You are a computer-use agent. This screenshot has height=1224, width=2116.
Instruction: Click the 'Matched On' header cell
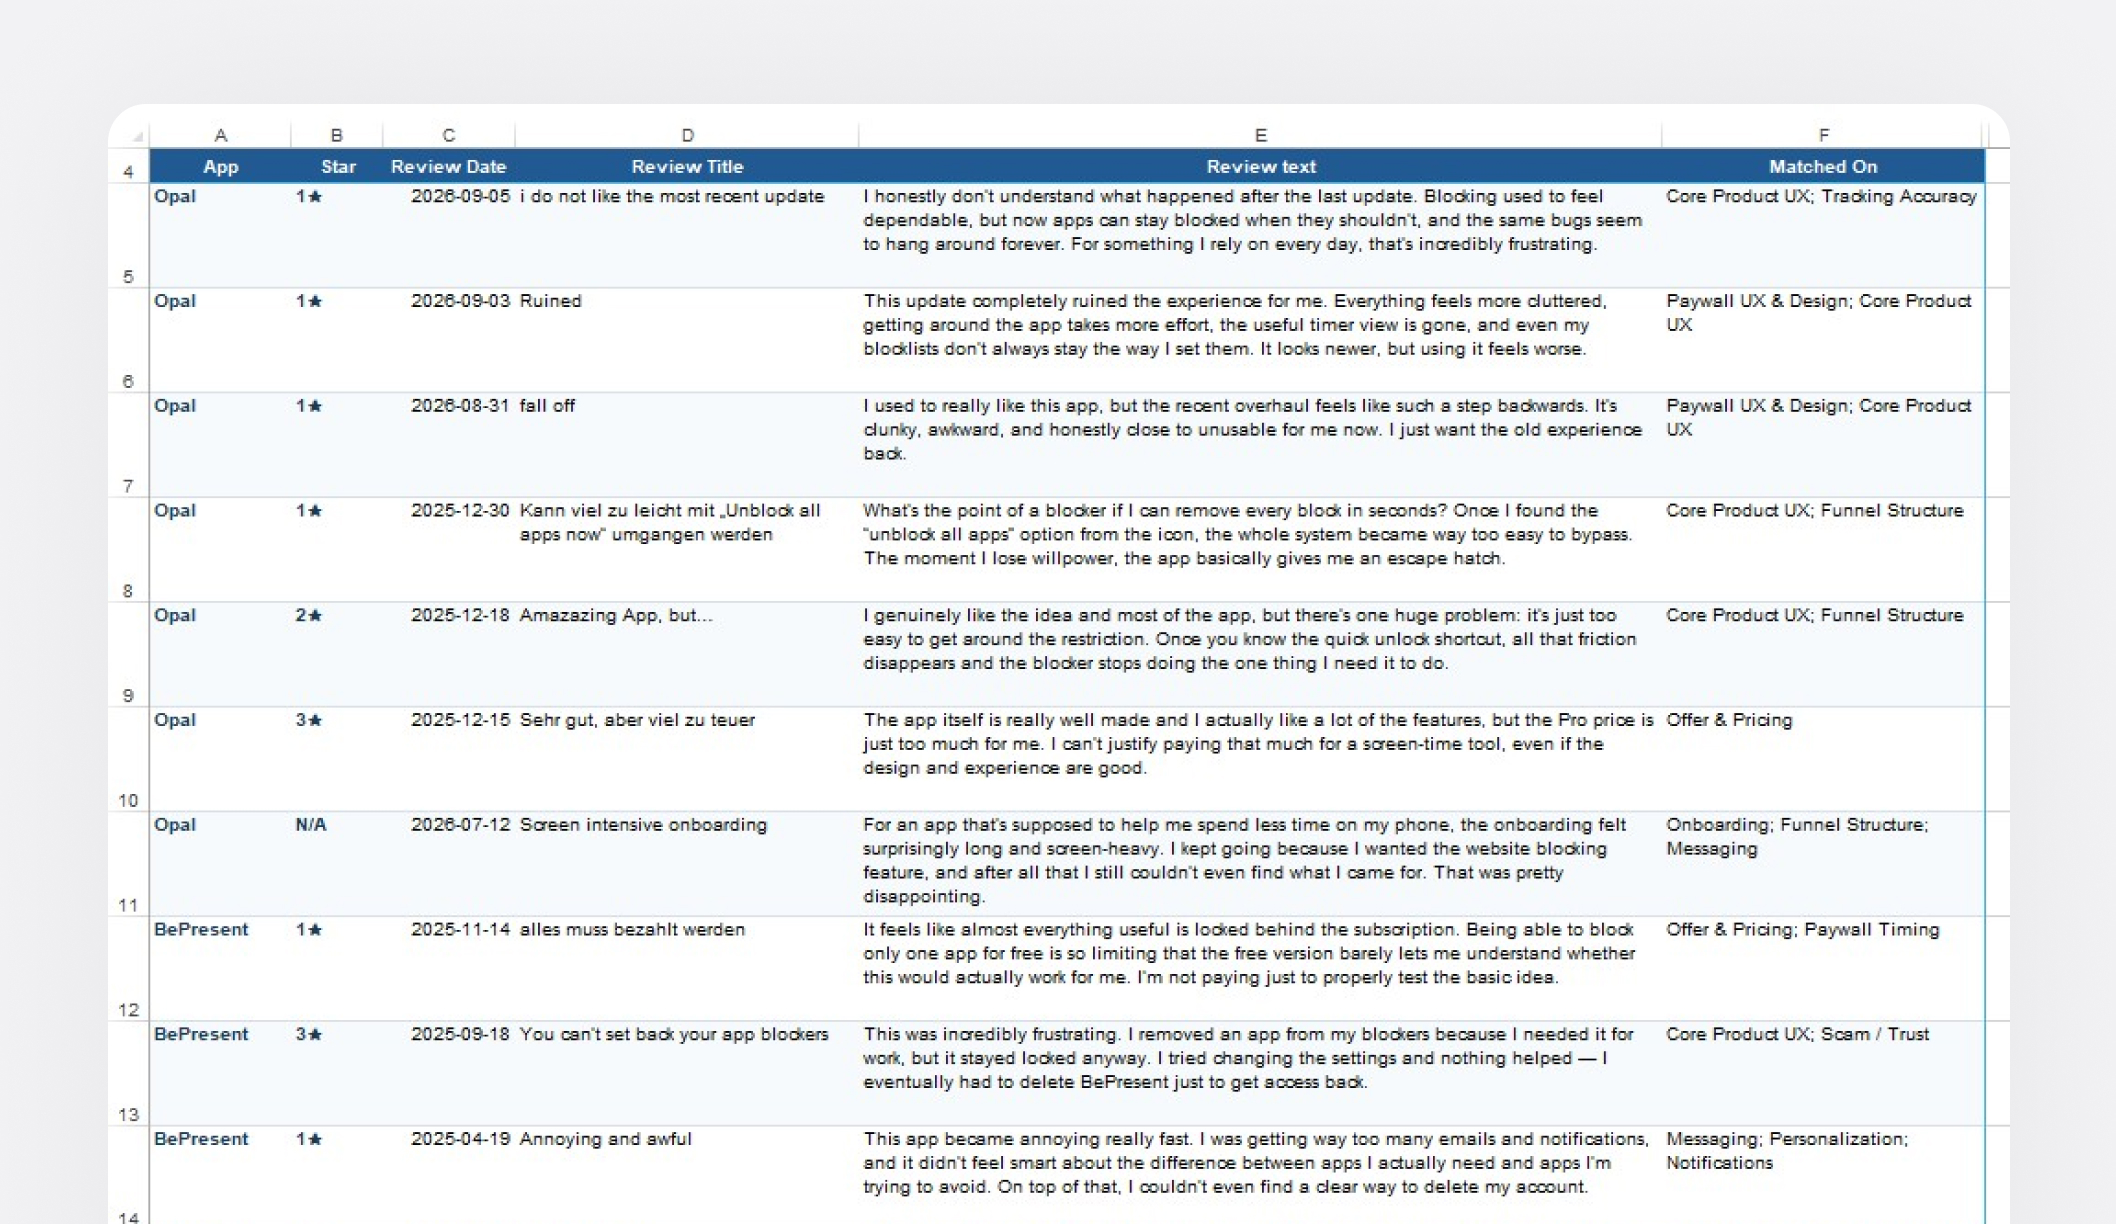click(1823, 167)
